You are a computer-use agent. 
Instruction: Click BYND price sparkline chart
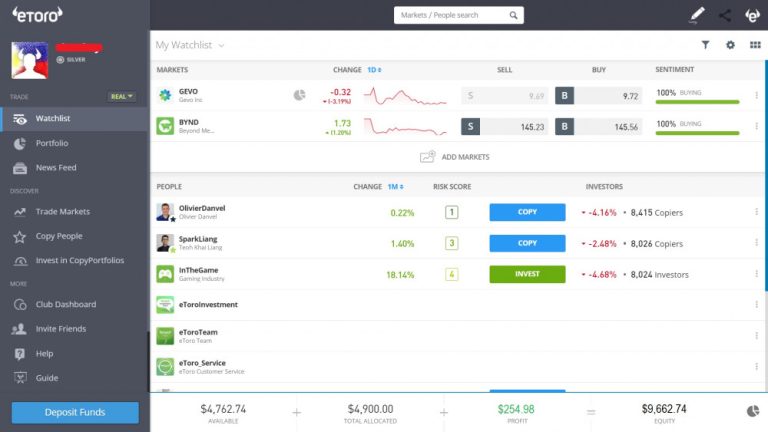(x=405, y=126)
